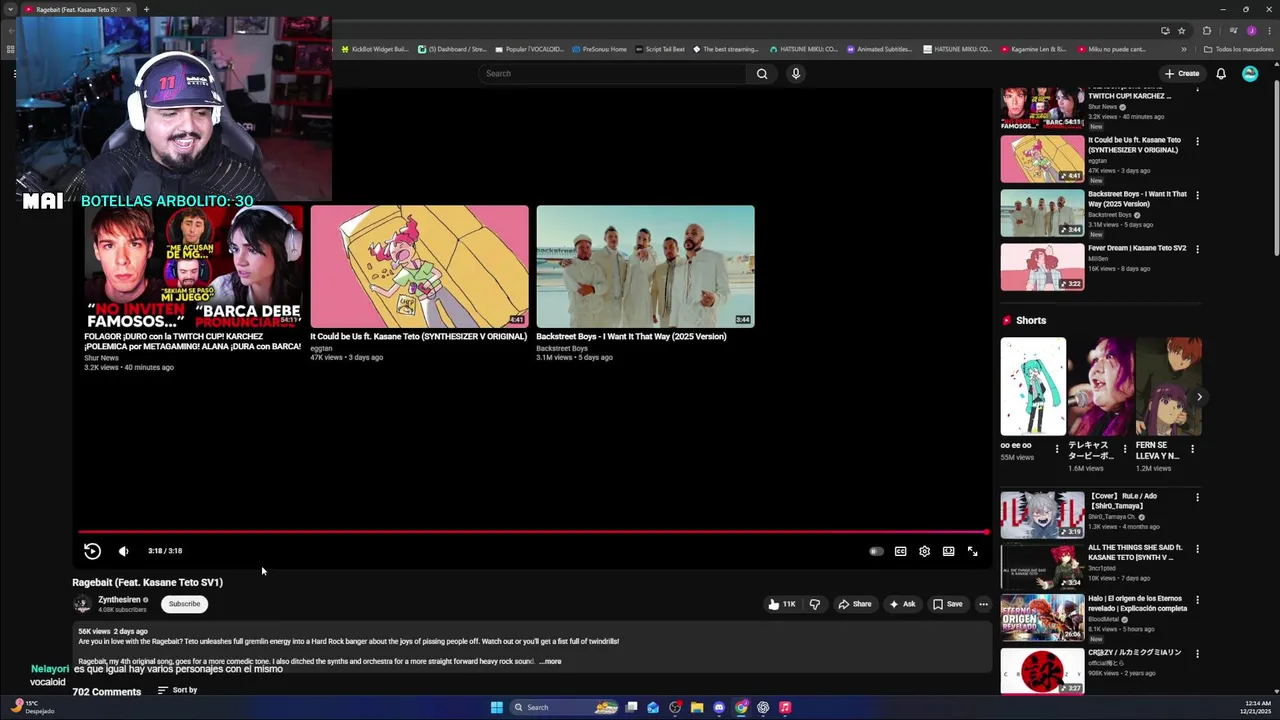The image size is (1280, 720).
Task: Open menu for ALL THE THINGS SHE SAID video
Action: click(1197, 549)
